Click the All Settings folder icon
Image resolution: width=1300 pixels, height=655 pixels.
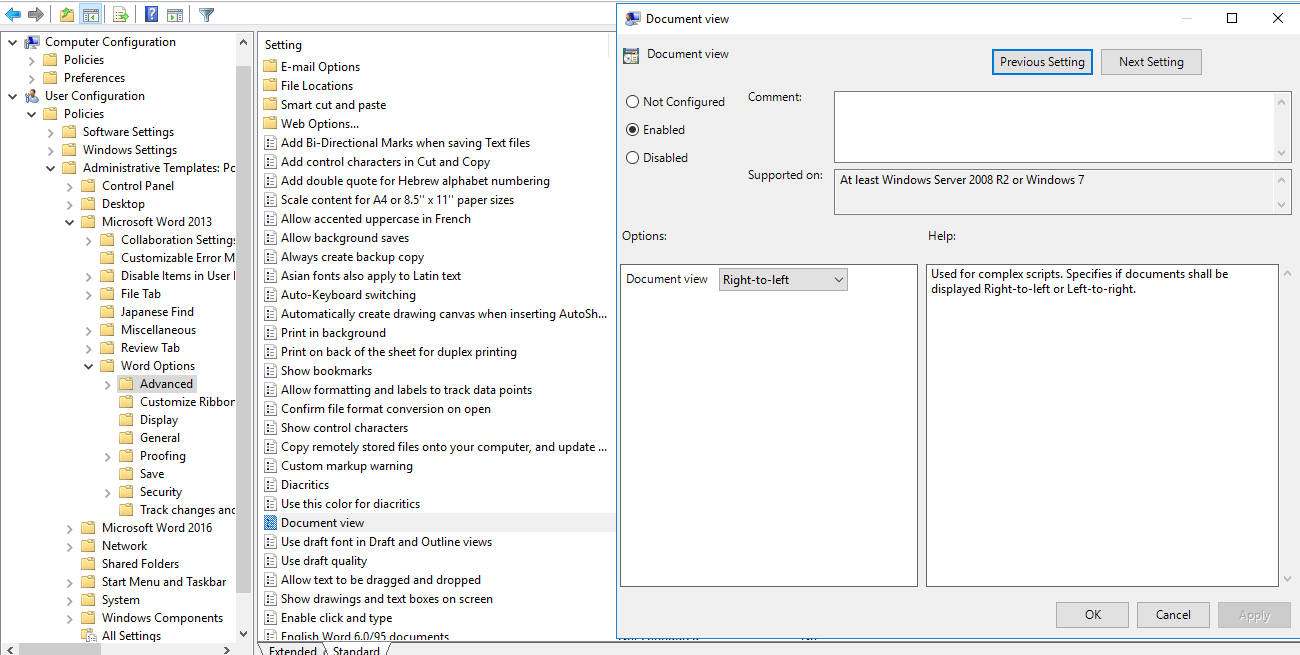click(88, 636)
